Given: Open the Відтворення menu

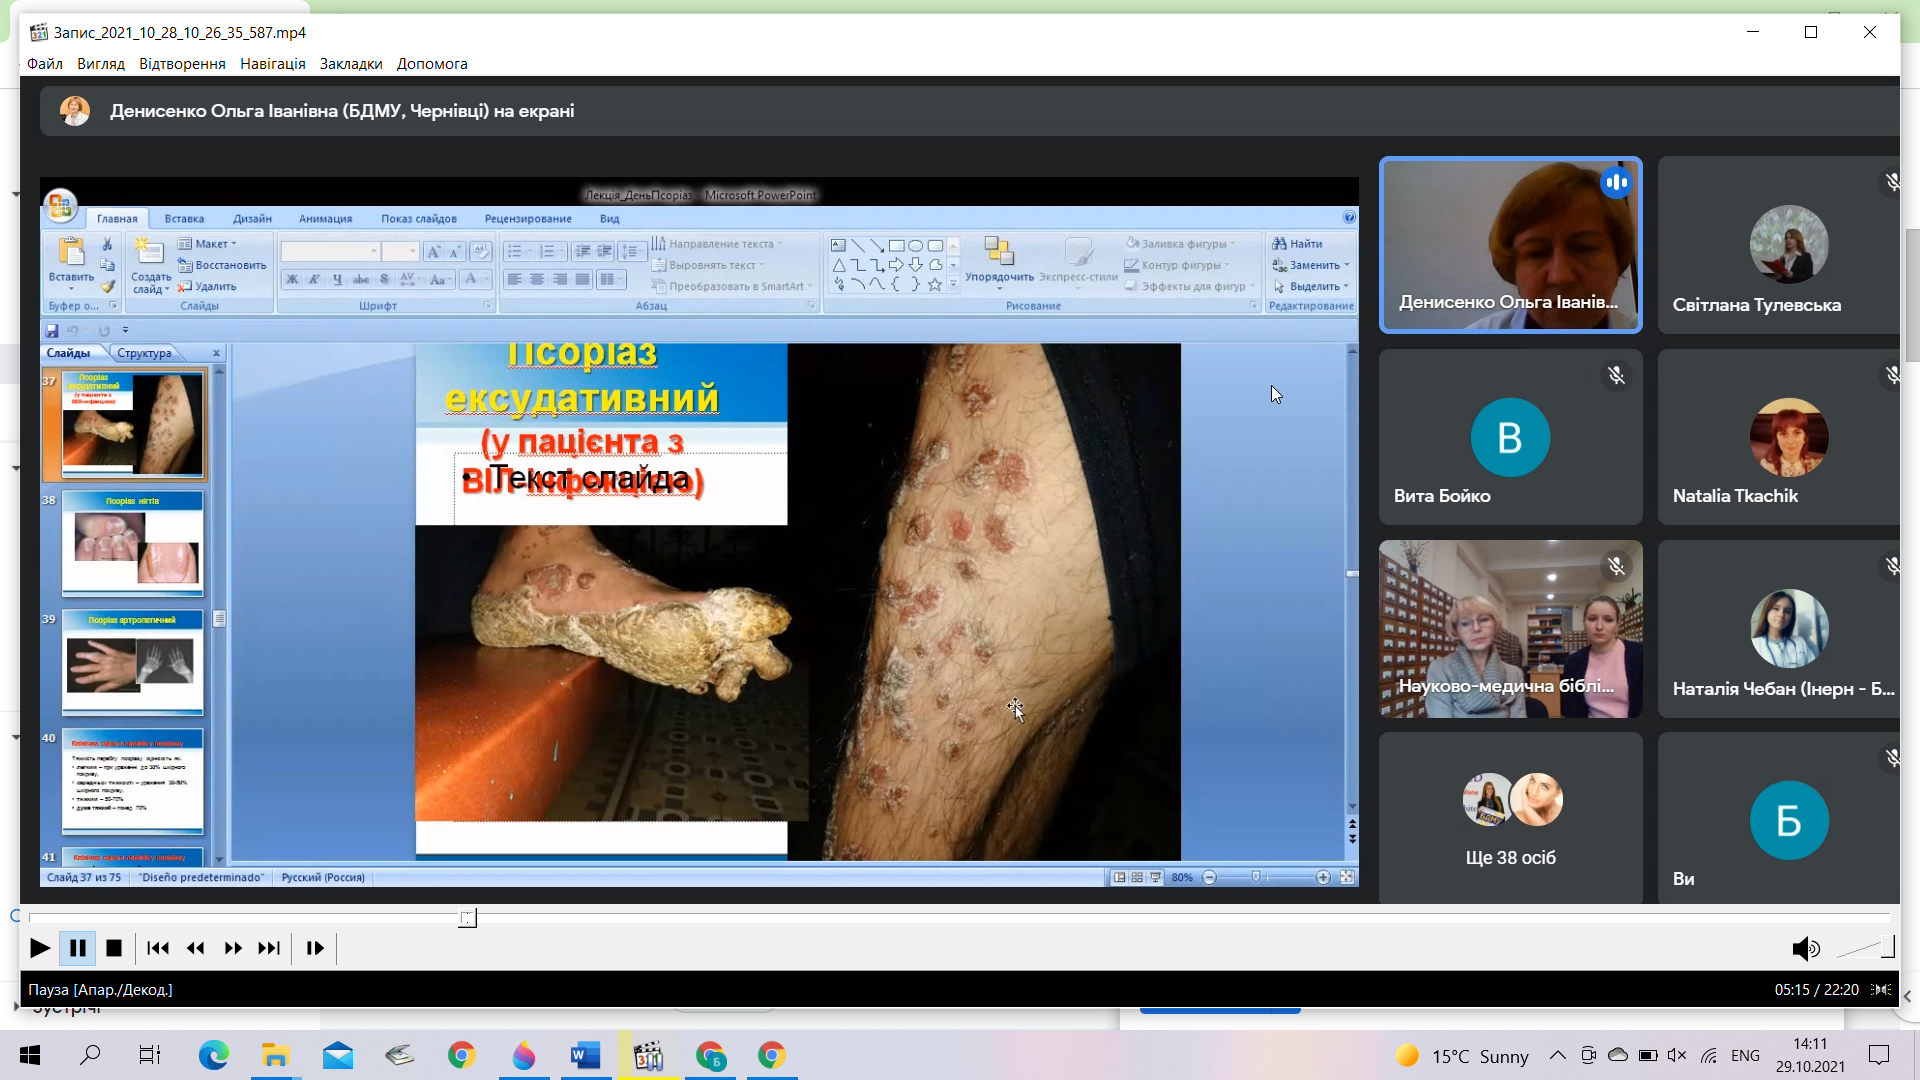Looking at the screenshot, I should tap(182, 63).
